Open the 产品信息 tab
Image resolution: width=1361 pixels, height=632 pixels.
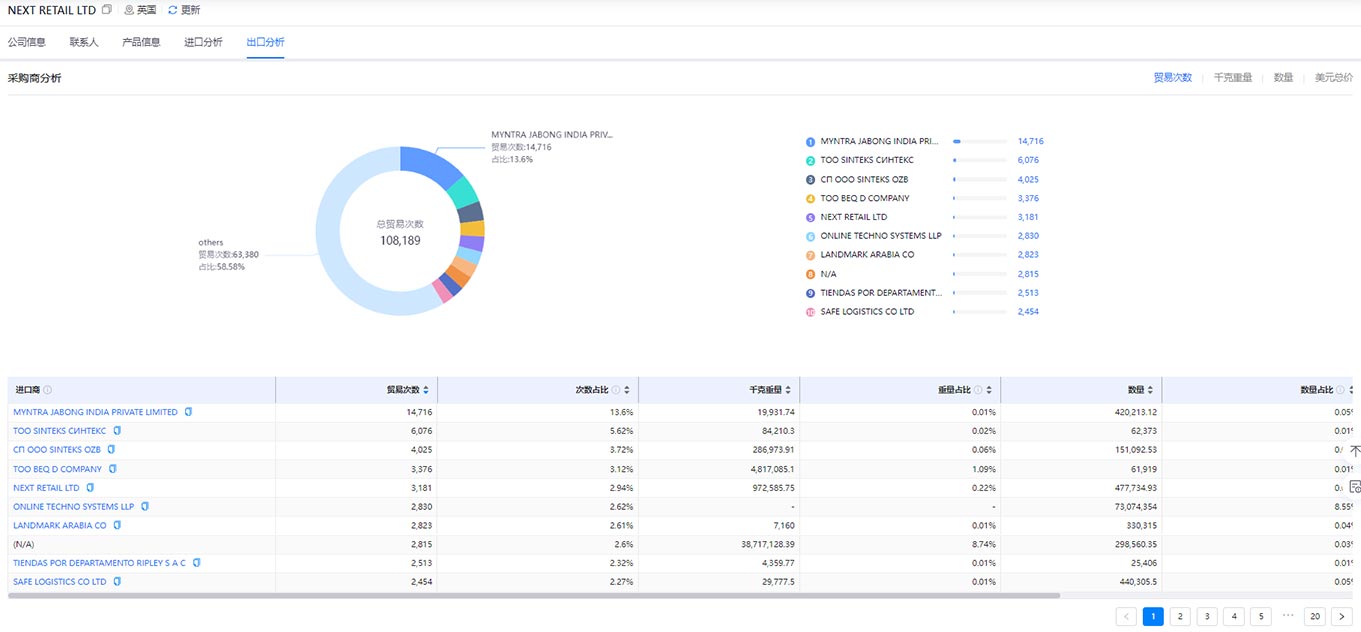pyautogui.click(x=141, y=42)
